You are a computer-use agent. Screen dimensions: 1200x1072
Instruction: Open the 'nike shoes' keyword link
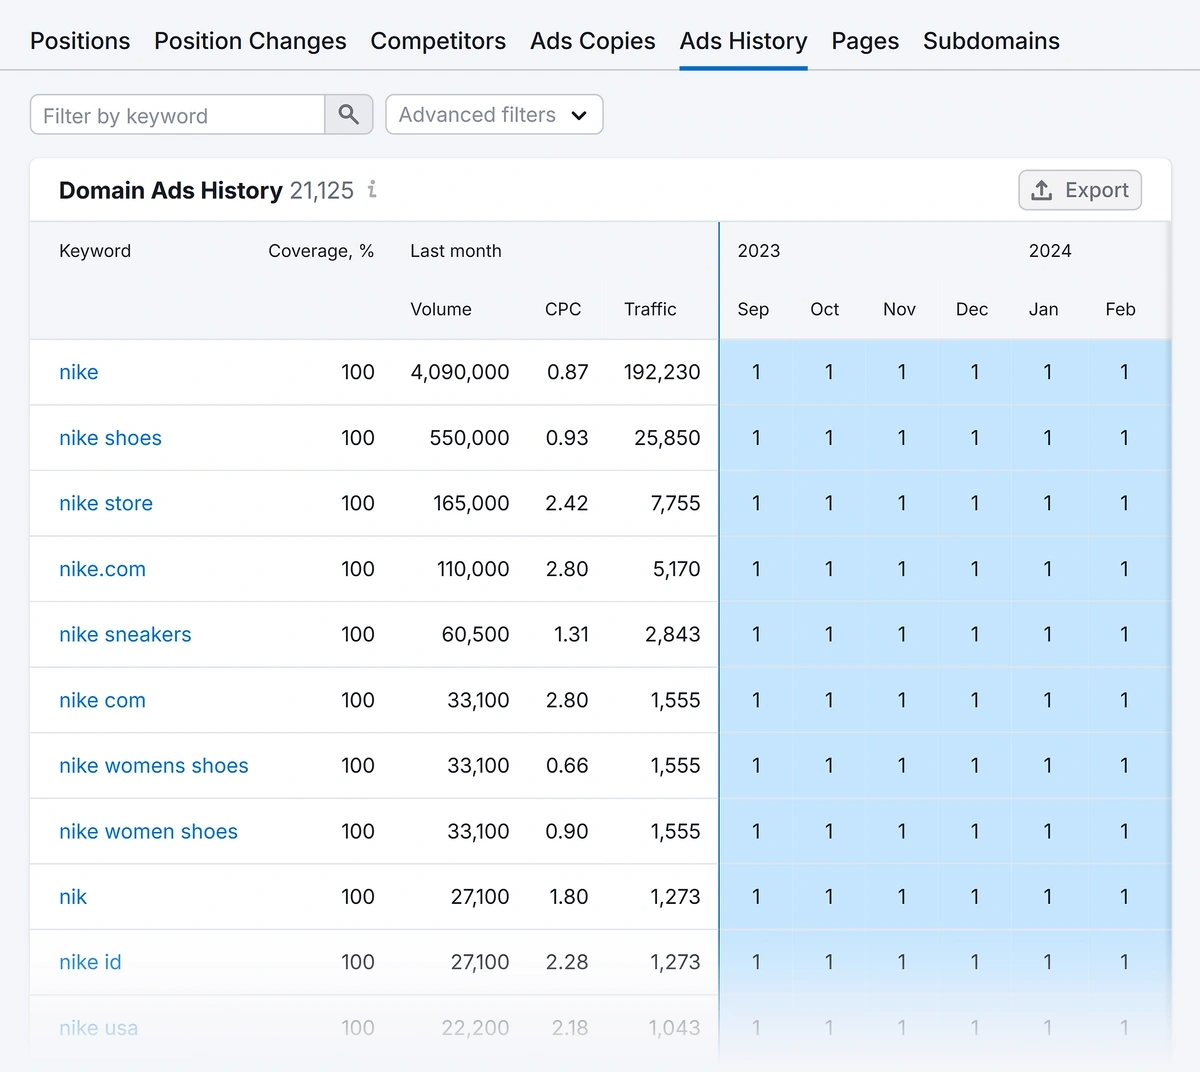(110, 437)
